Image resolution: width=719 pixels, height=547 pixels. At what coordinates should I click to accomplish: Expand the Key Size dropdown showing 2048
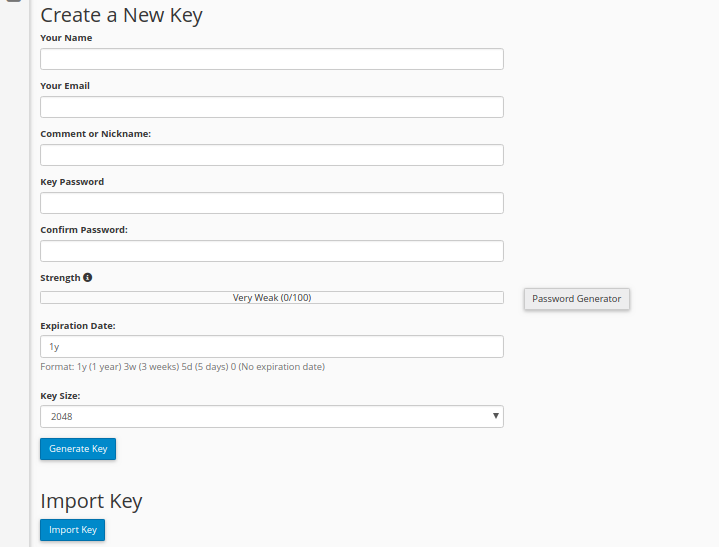pyautogui.click(x=271, y=416)
